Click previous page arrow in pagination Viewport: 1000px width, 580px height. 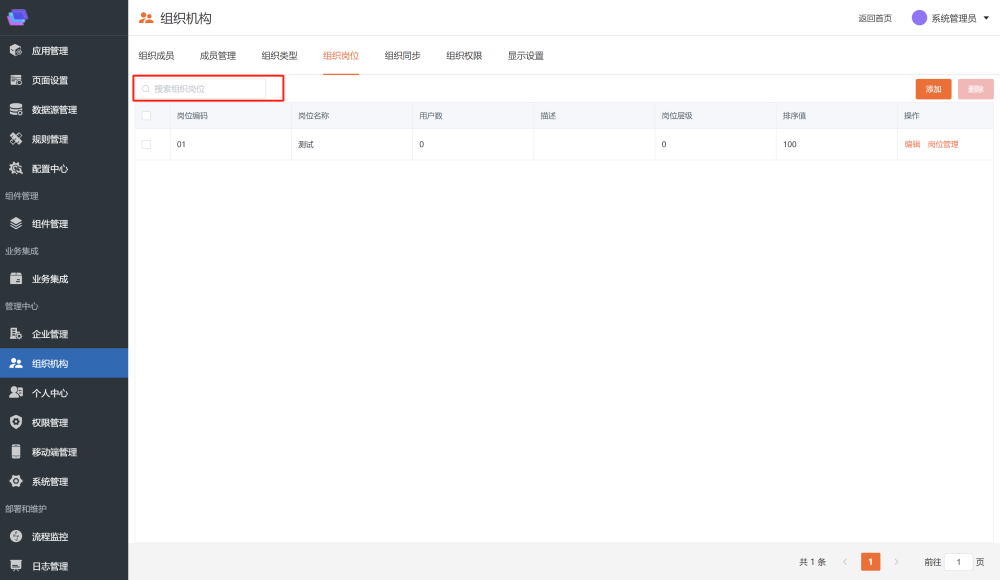(845, 562)
